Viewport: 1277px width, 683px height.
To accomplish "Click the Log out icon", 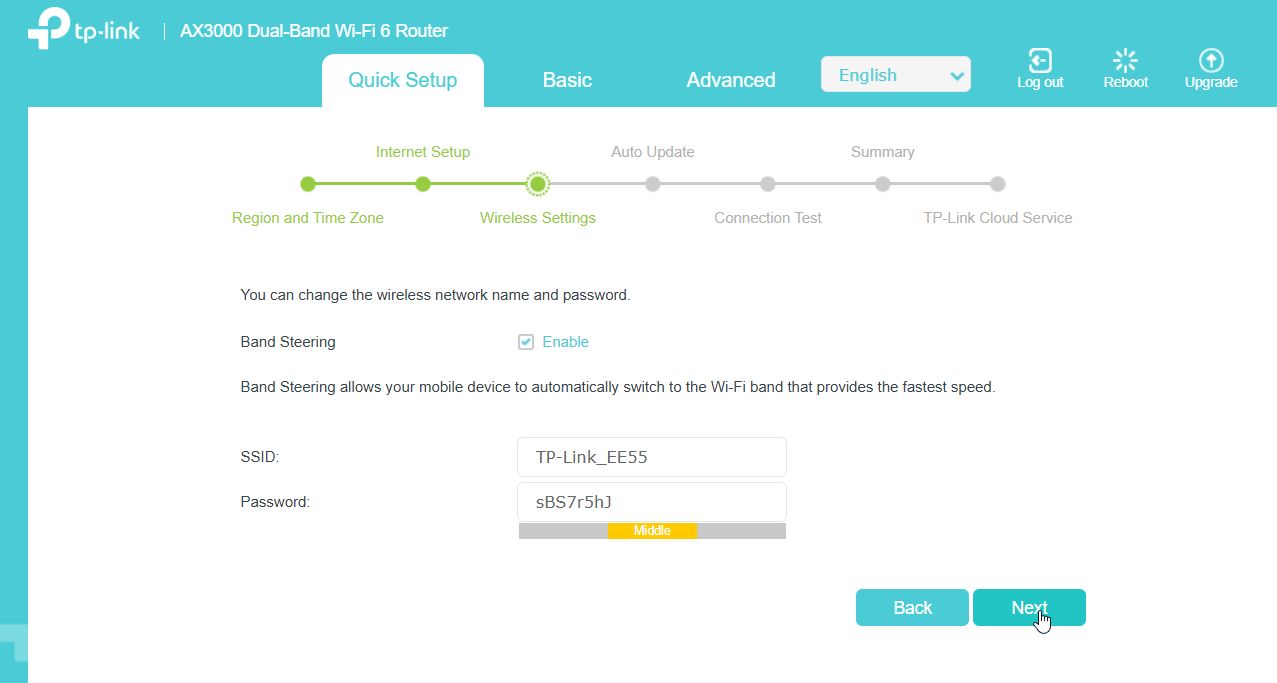I will pos(1040,61).
